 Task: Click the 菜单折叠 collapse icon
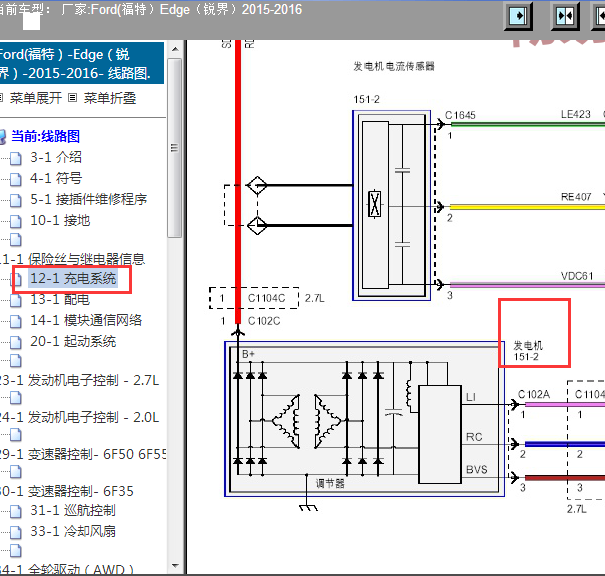coord(72,98)
